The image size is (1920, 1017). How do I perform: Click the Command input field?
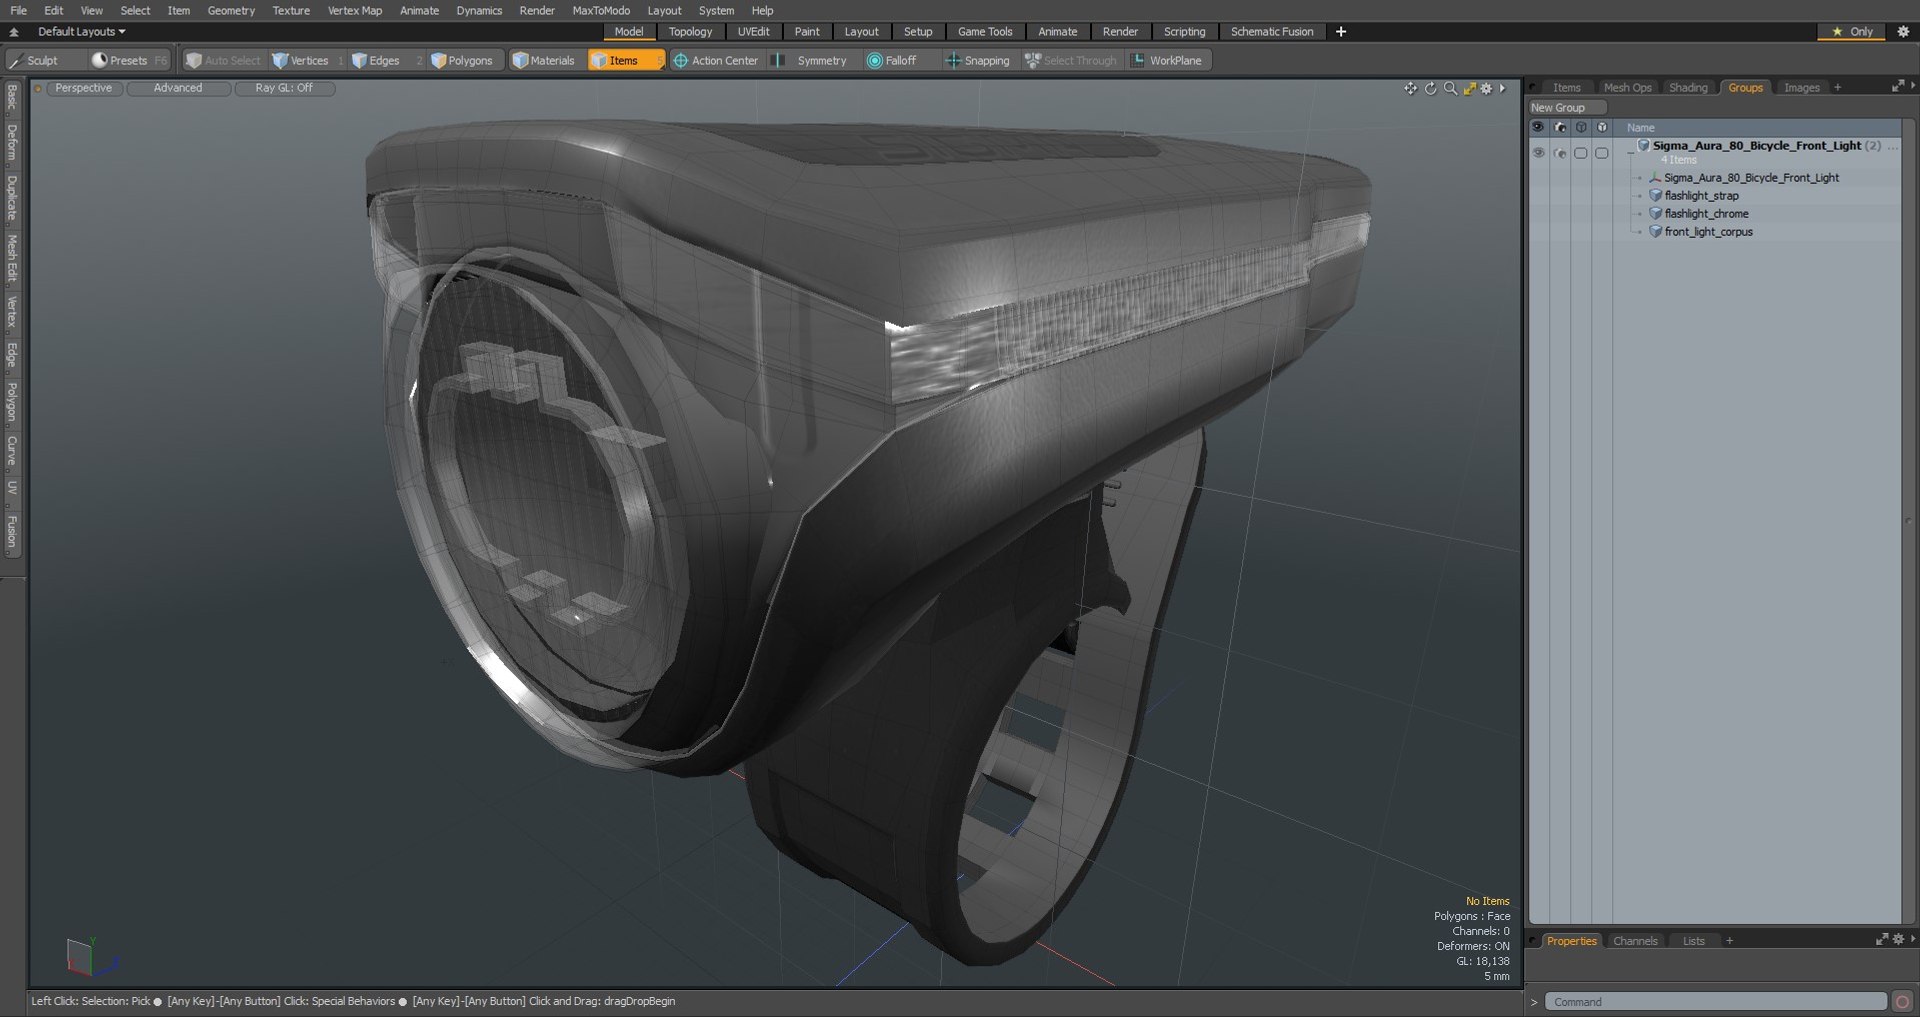(x=1716, y=1001)
